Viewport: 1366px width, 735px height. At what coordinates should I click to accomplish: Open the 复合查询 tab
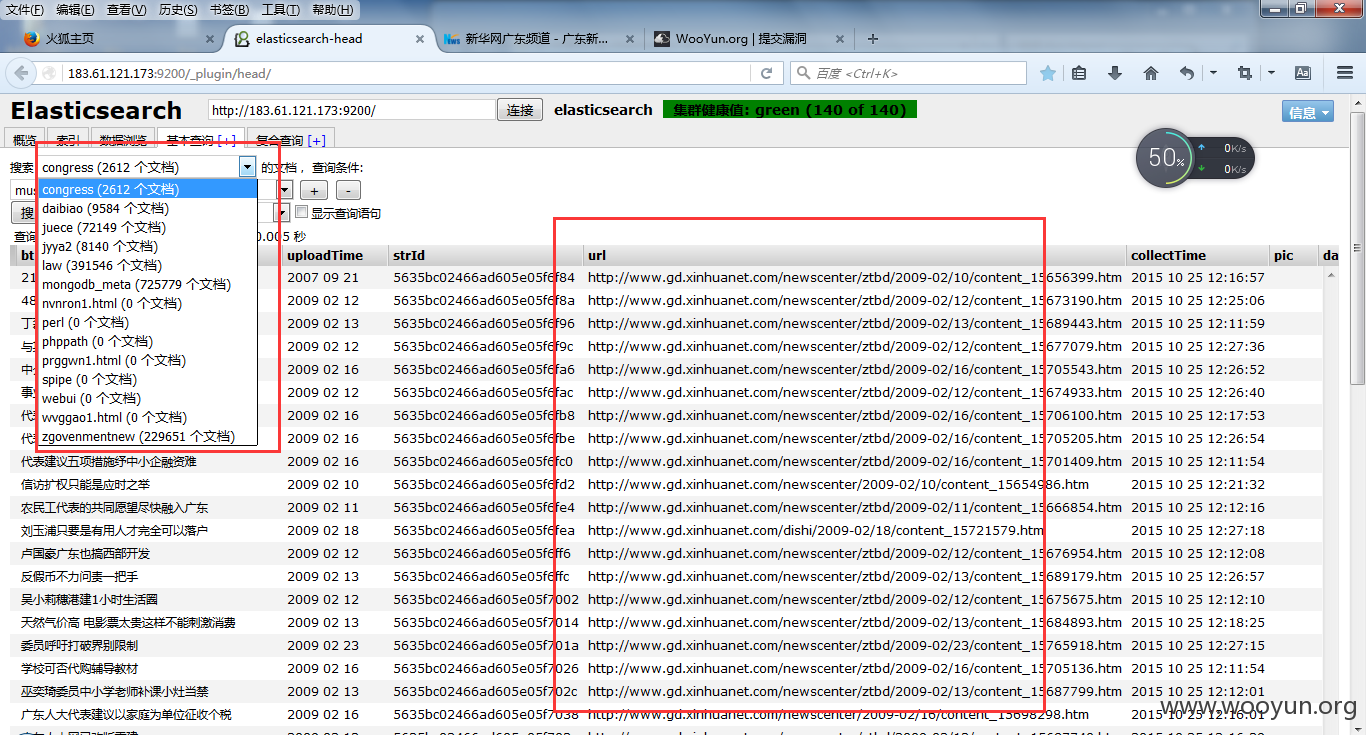point(291,140)
